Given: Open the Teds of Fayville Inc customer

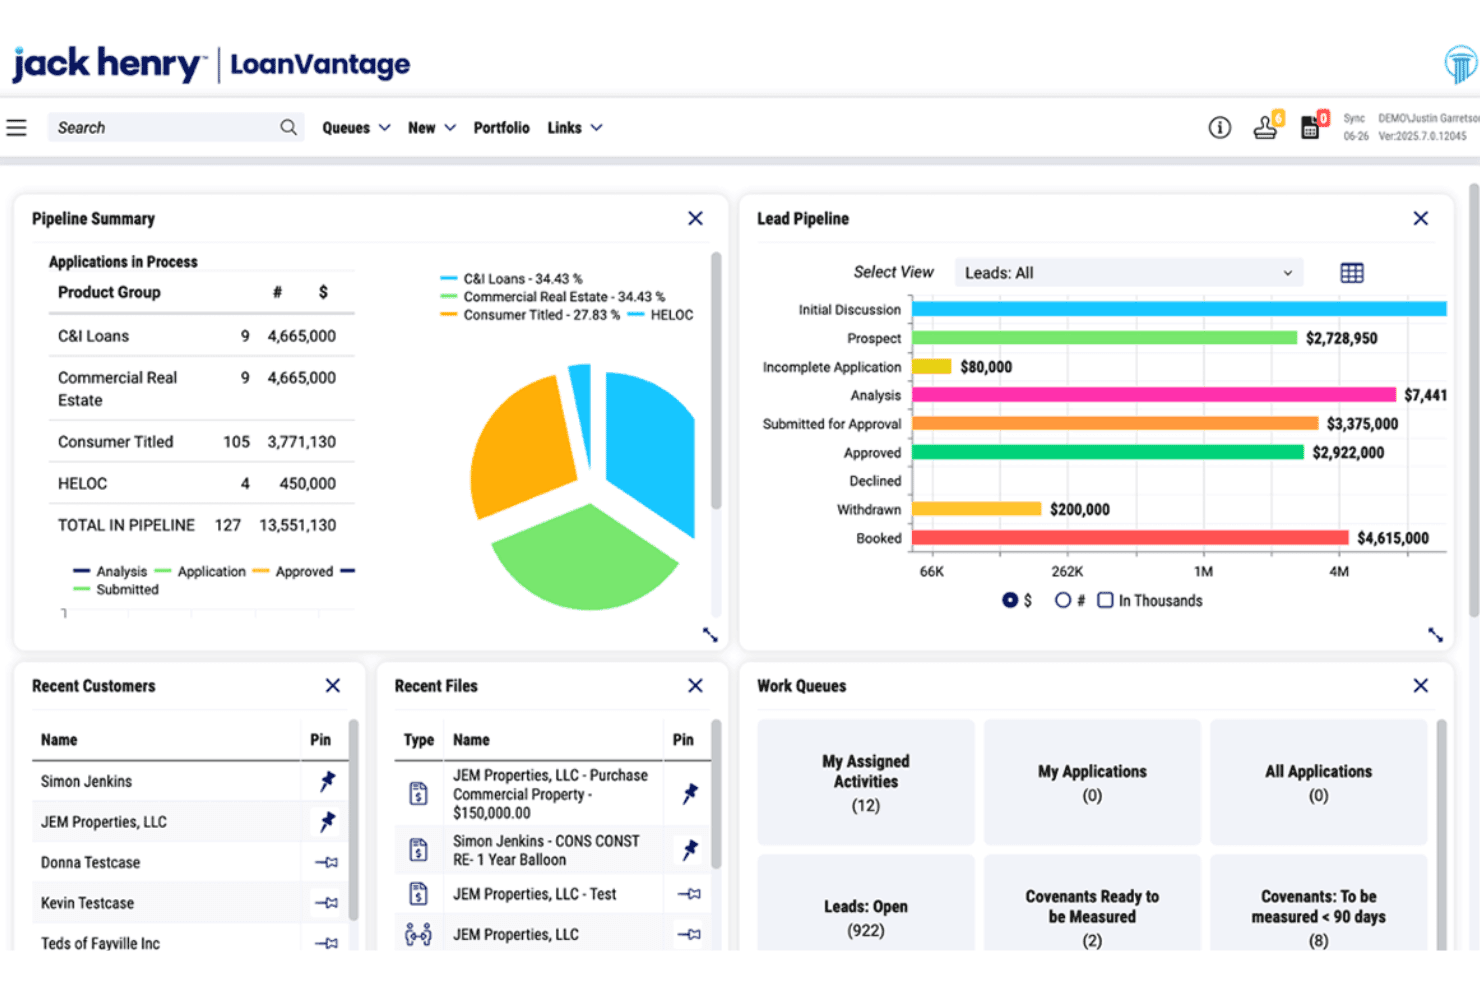Looking at the screenshot, I should click(100, 943).
